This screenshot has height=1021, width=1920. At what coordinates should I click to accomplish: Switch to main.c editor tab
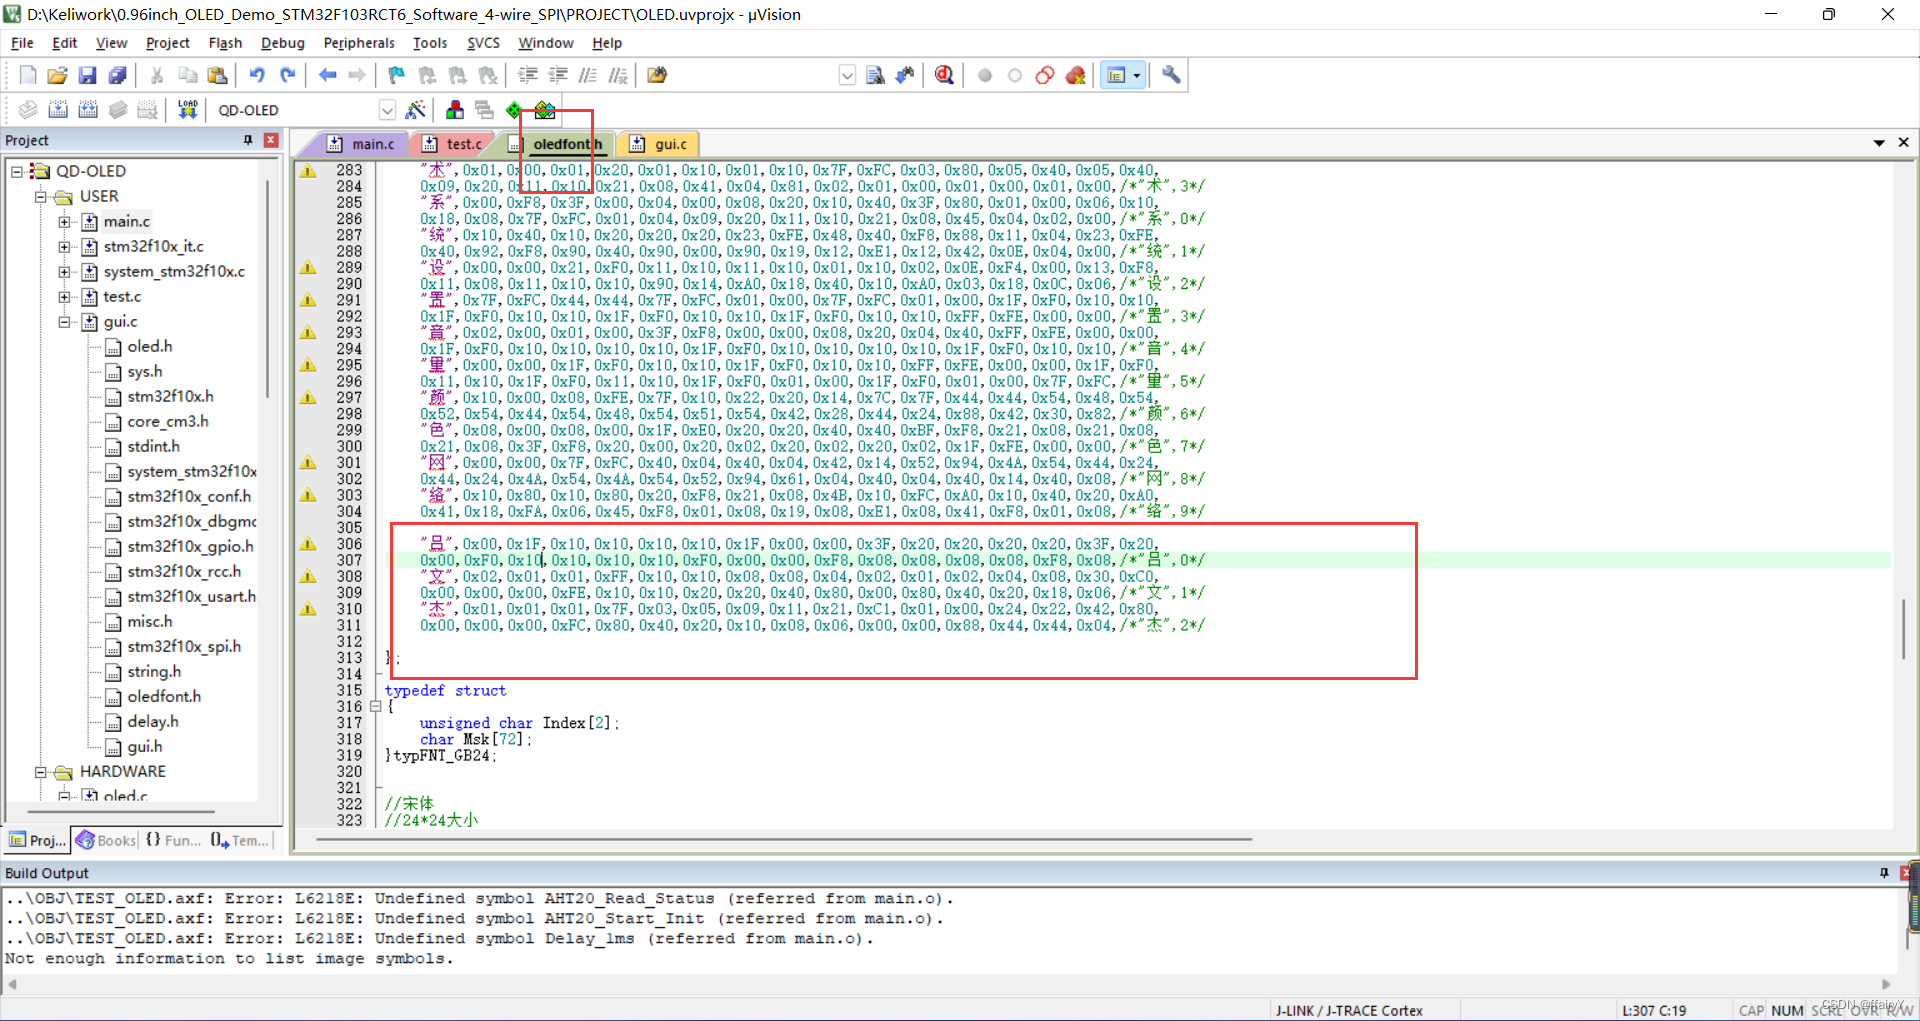pyautogui.click(x=362, y=144)
